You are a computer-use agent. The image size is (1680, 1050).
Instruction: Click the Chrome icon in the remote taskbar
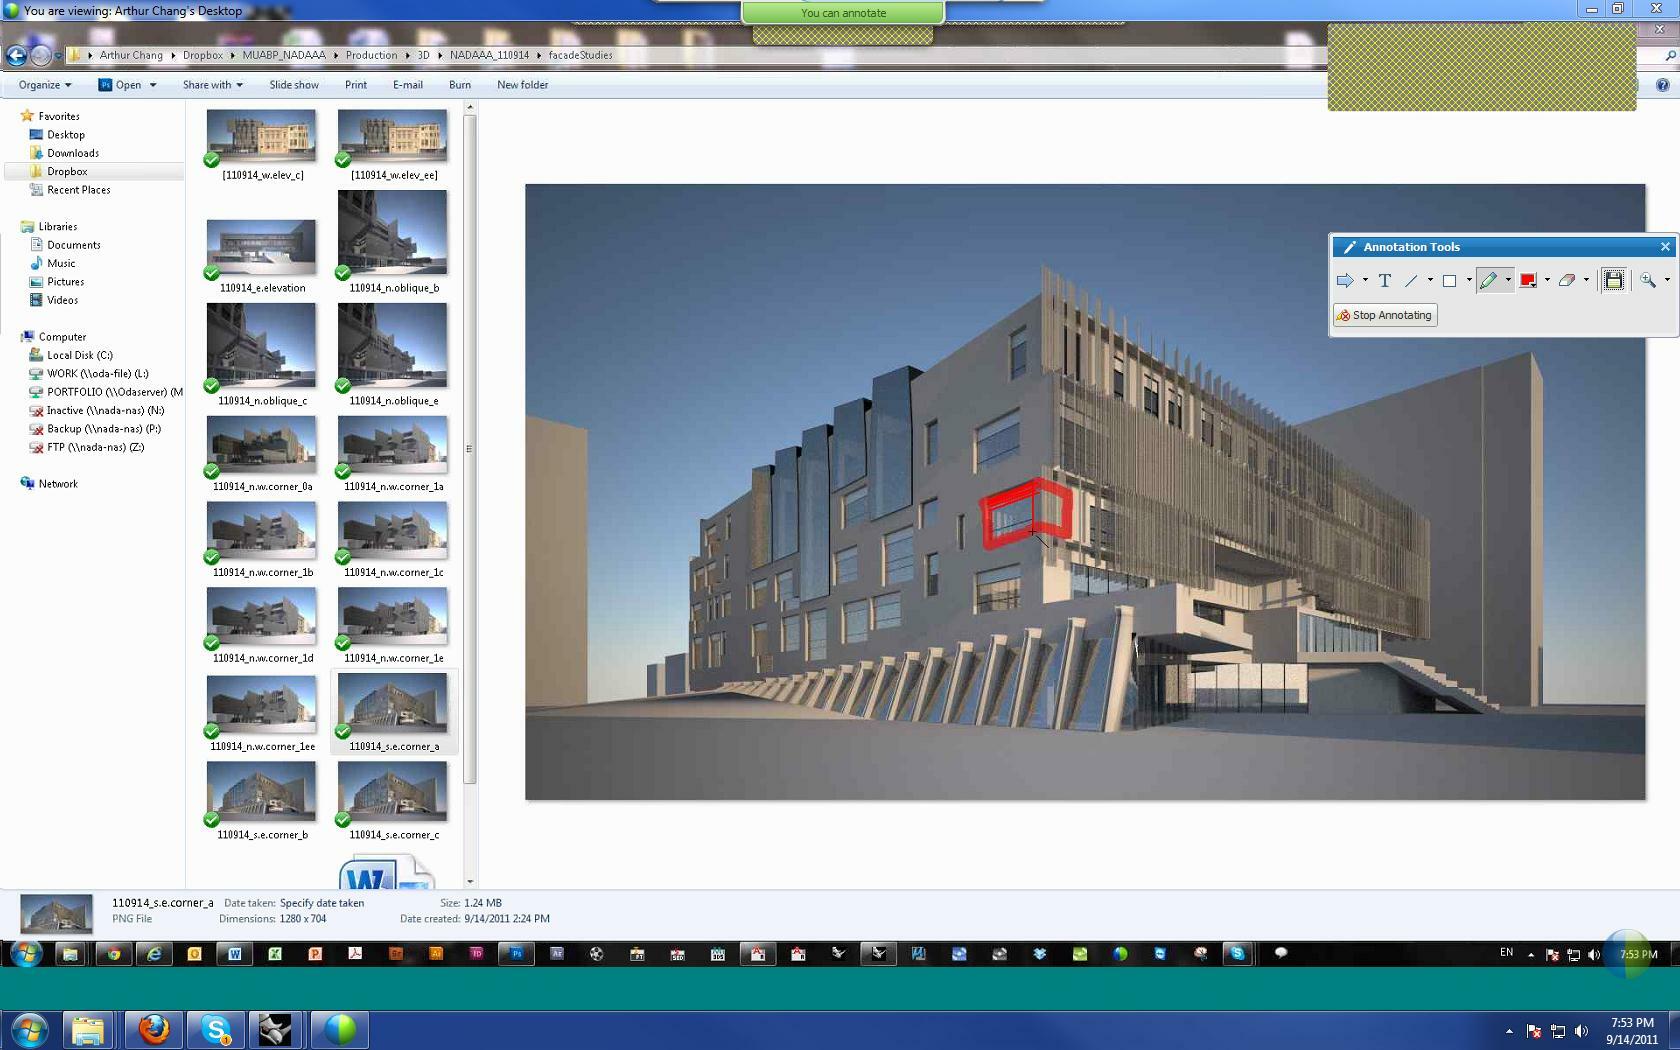tap(114, 954)
